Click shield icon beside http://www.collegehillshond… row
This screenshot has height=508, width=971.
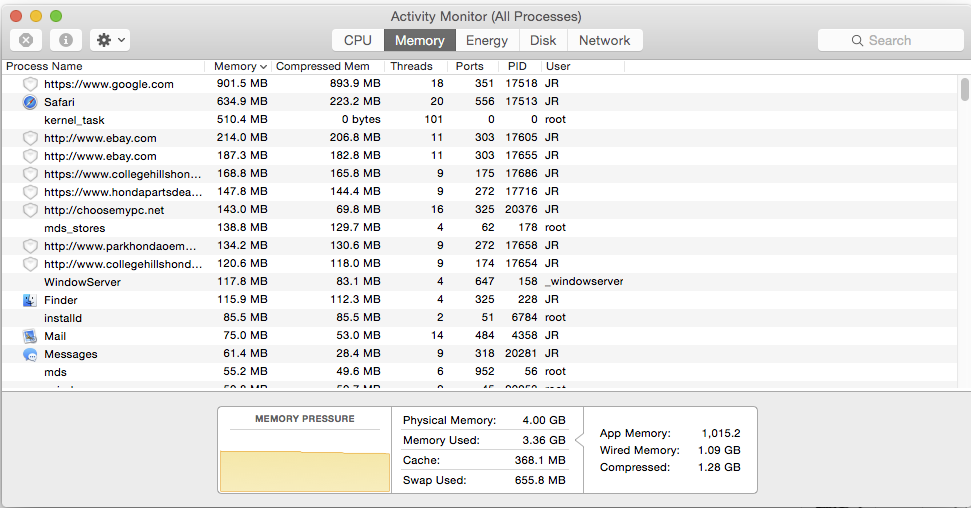(x=30, y=264)
